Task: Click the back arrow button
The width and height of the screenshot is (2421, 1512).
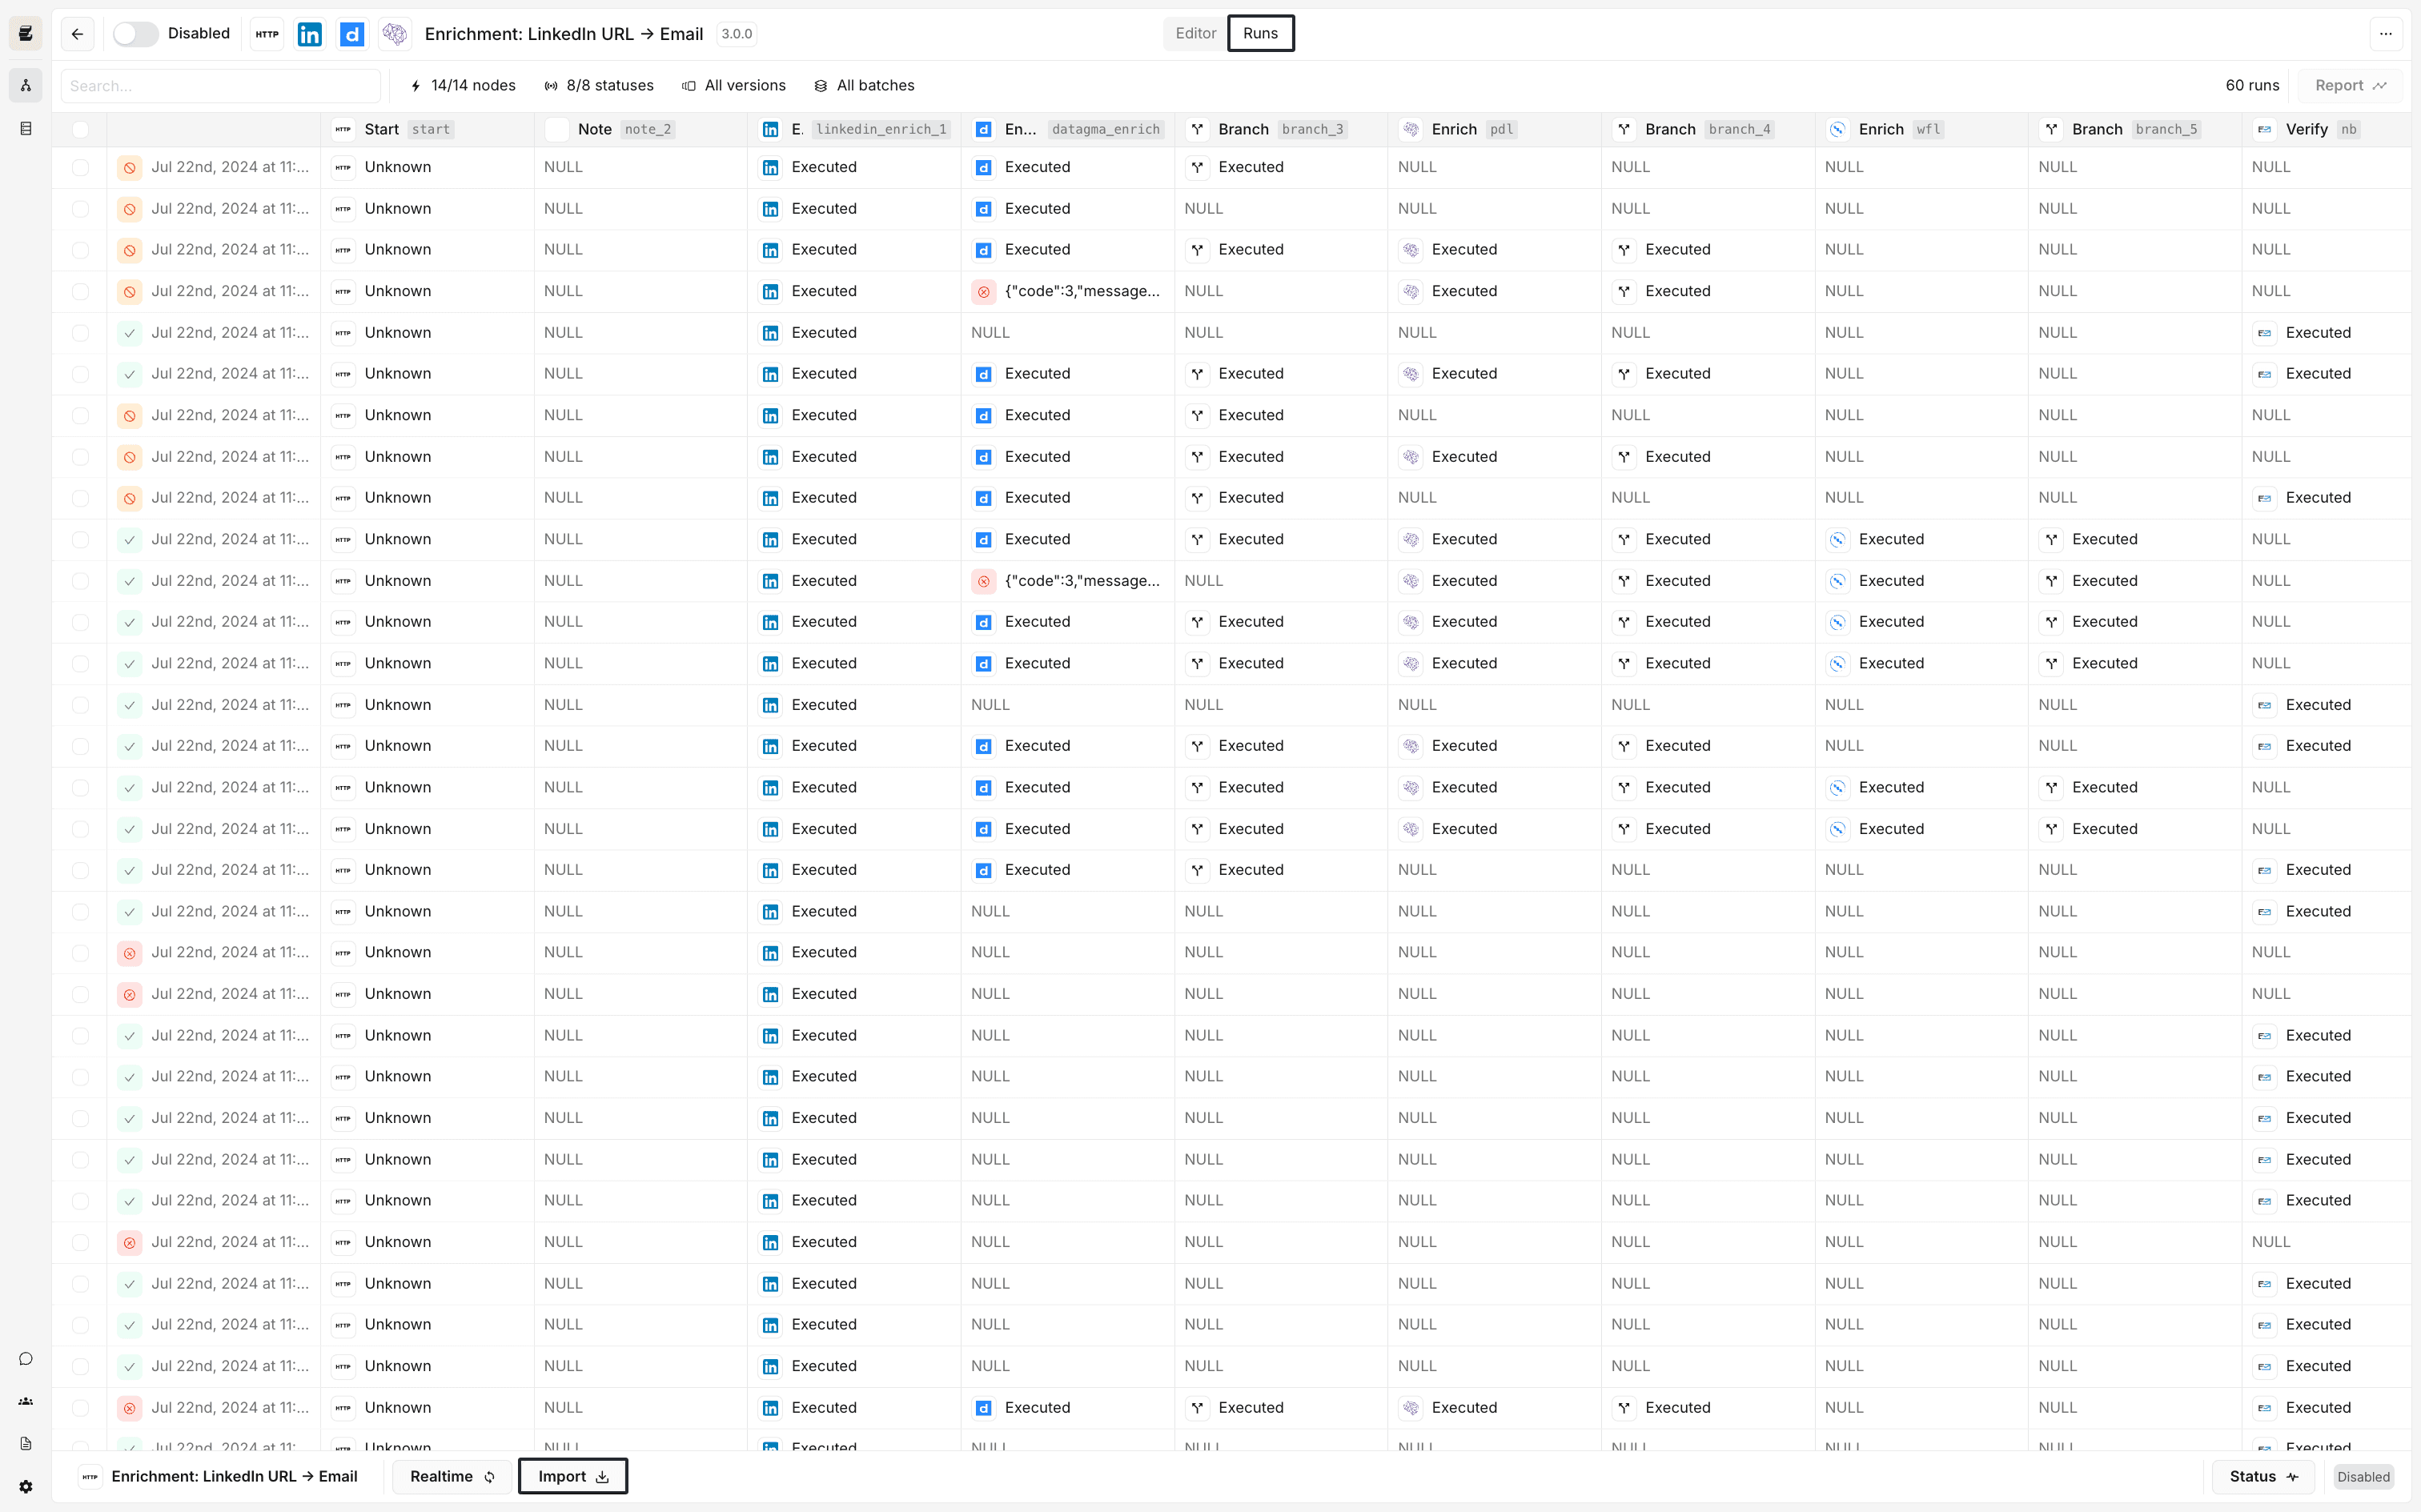Action: pos(77,34)
